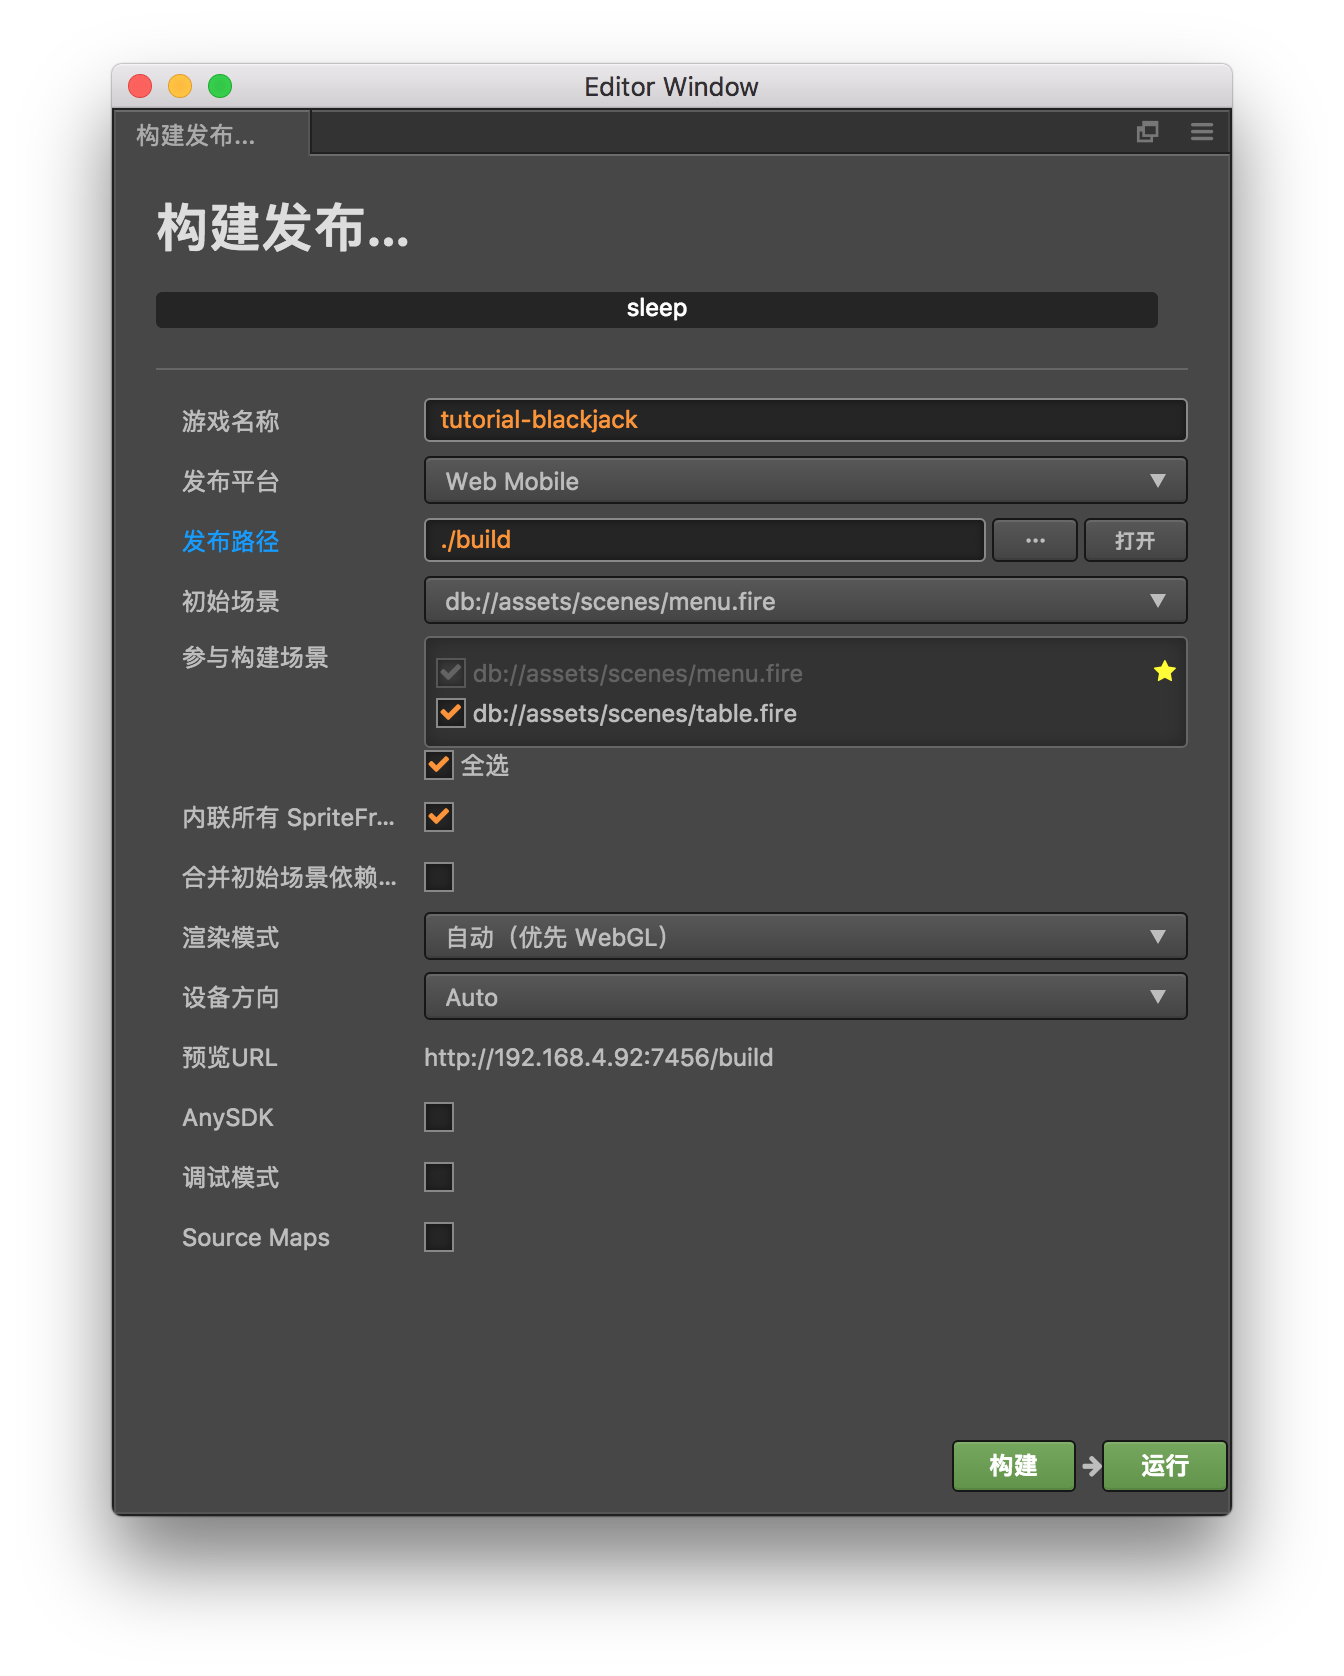The height and width of the screenshot is (1676, 1344).
Task: Click the green 构建 button
Action: (x=1014, y=1466)
